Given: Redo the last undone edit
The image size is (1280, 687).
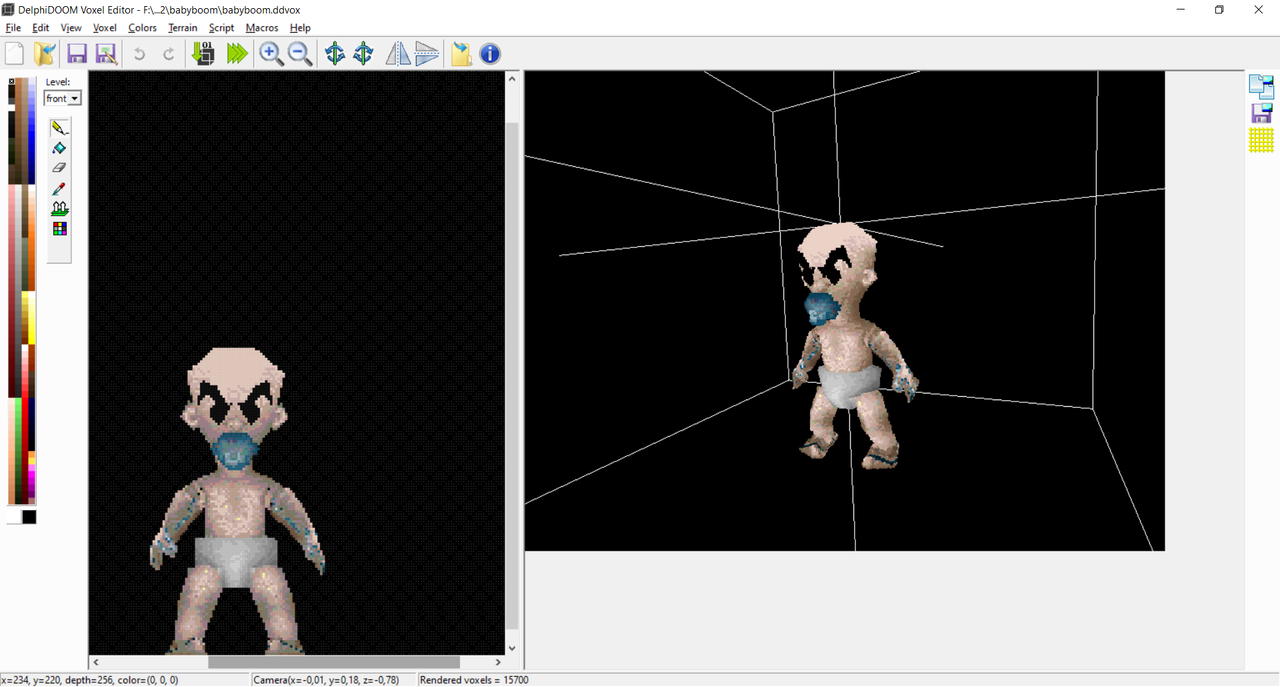Looking at the screenshot, I should [168, 54].
